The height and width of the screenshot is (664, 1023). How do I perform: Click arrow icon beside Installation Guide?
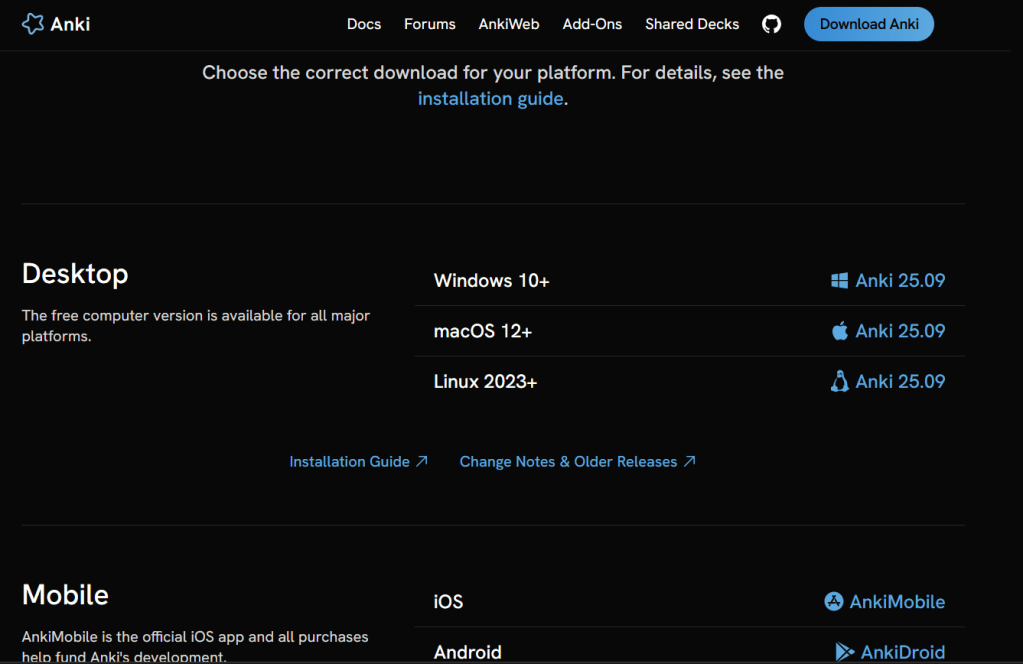tap(422, 461)
